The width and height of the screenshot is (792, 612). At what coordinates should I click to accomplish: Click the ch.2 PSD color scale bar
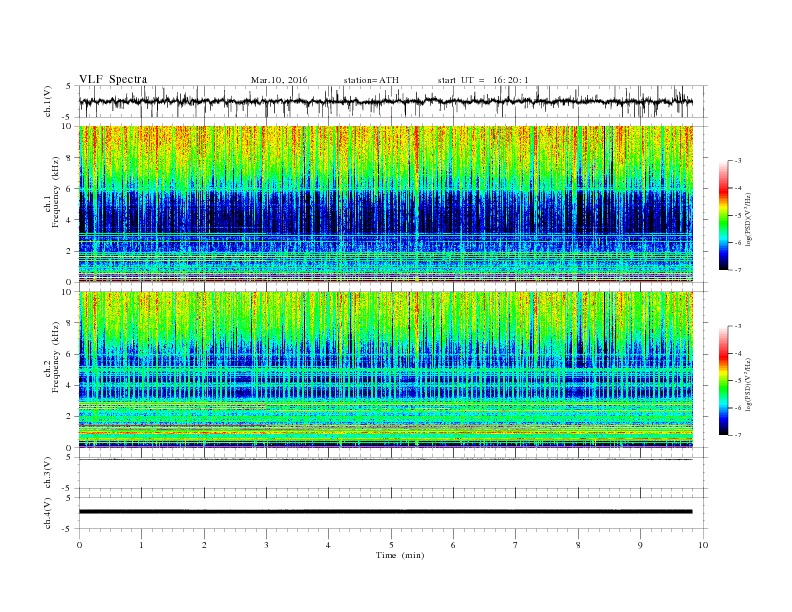coord(723,380)
